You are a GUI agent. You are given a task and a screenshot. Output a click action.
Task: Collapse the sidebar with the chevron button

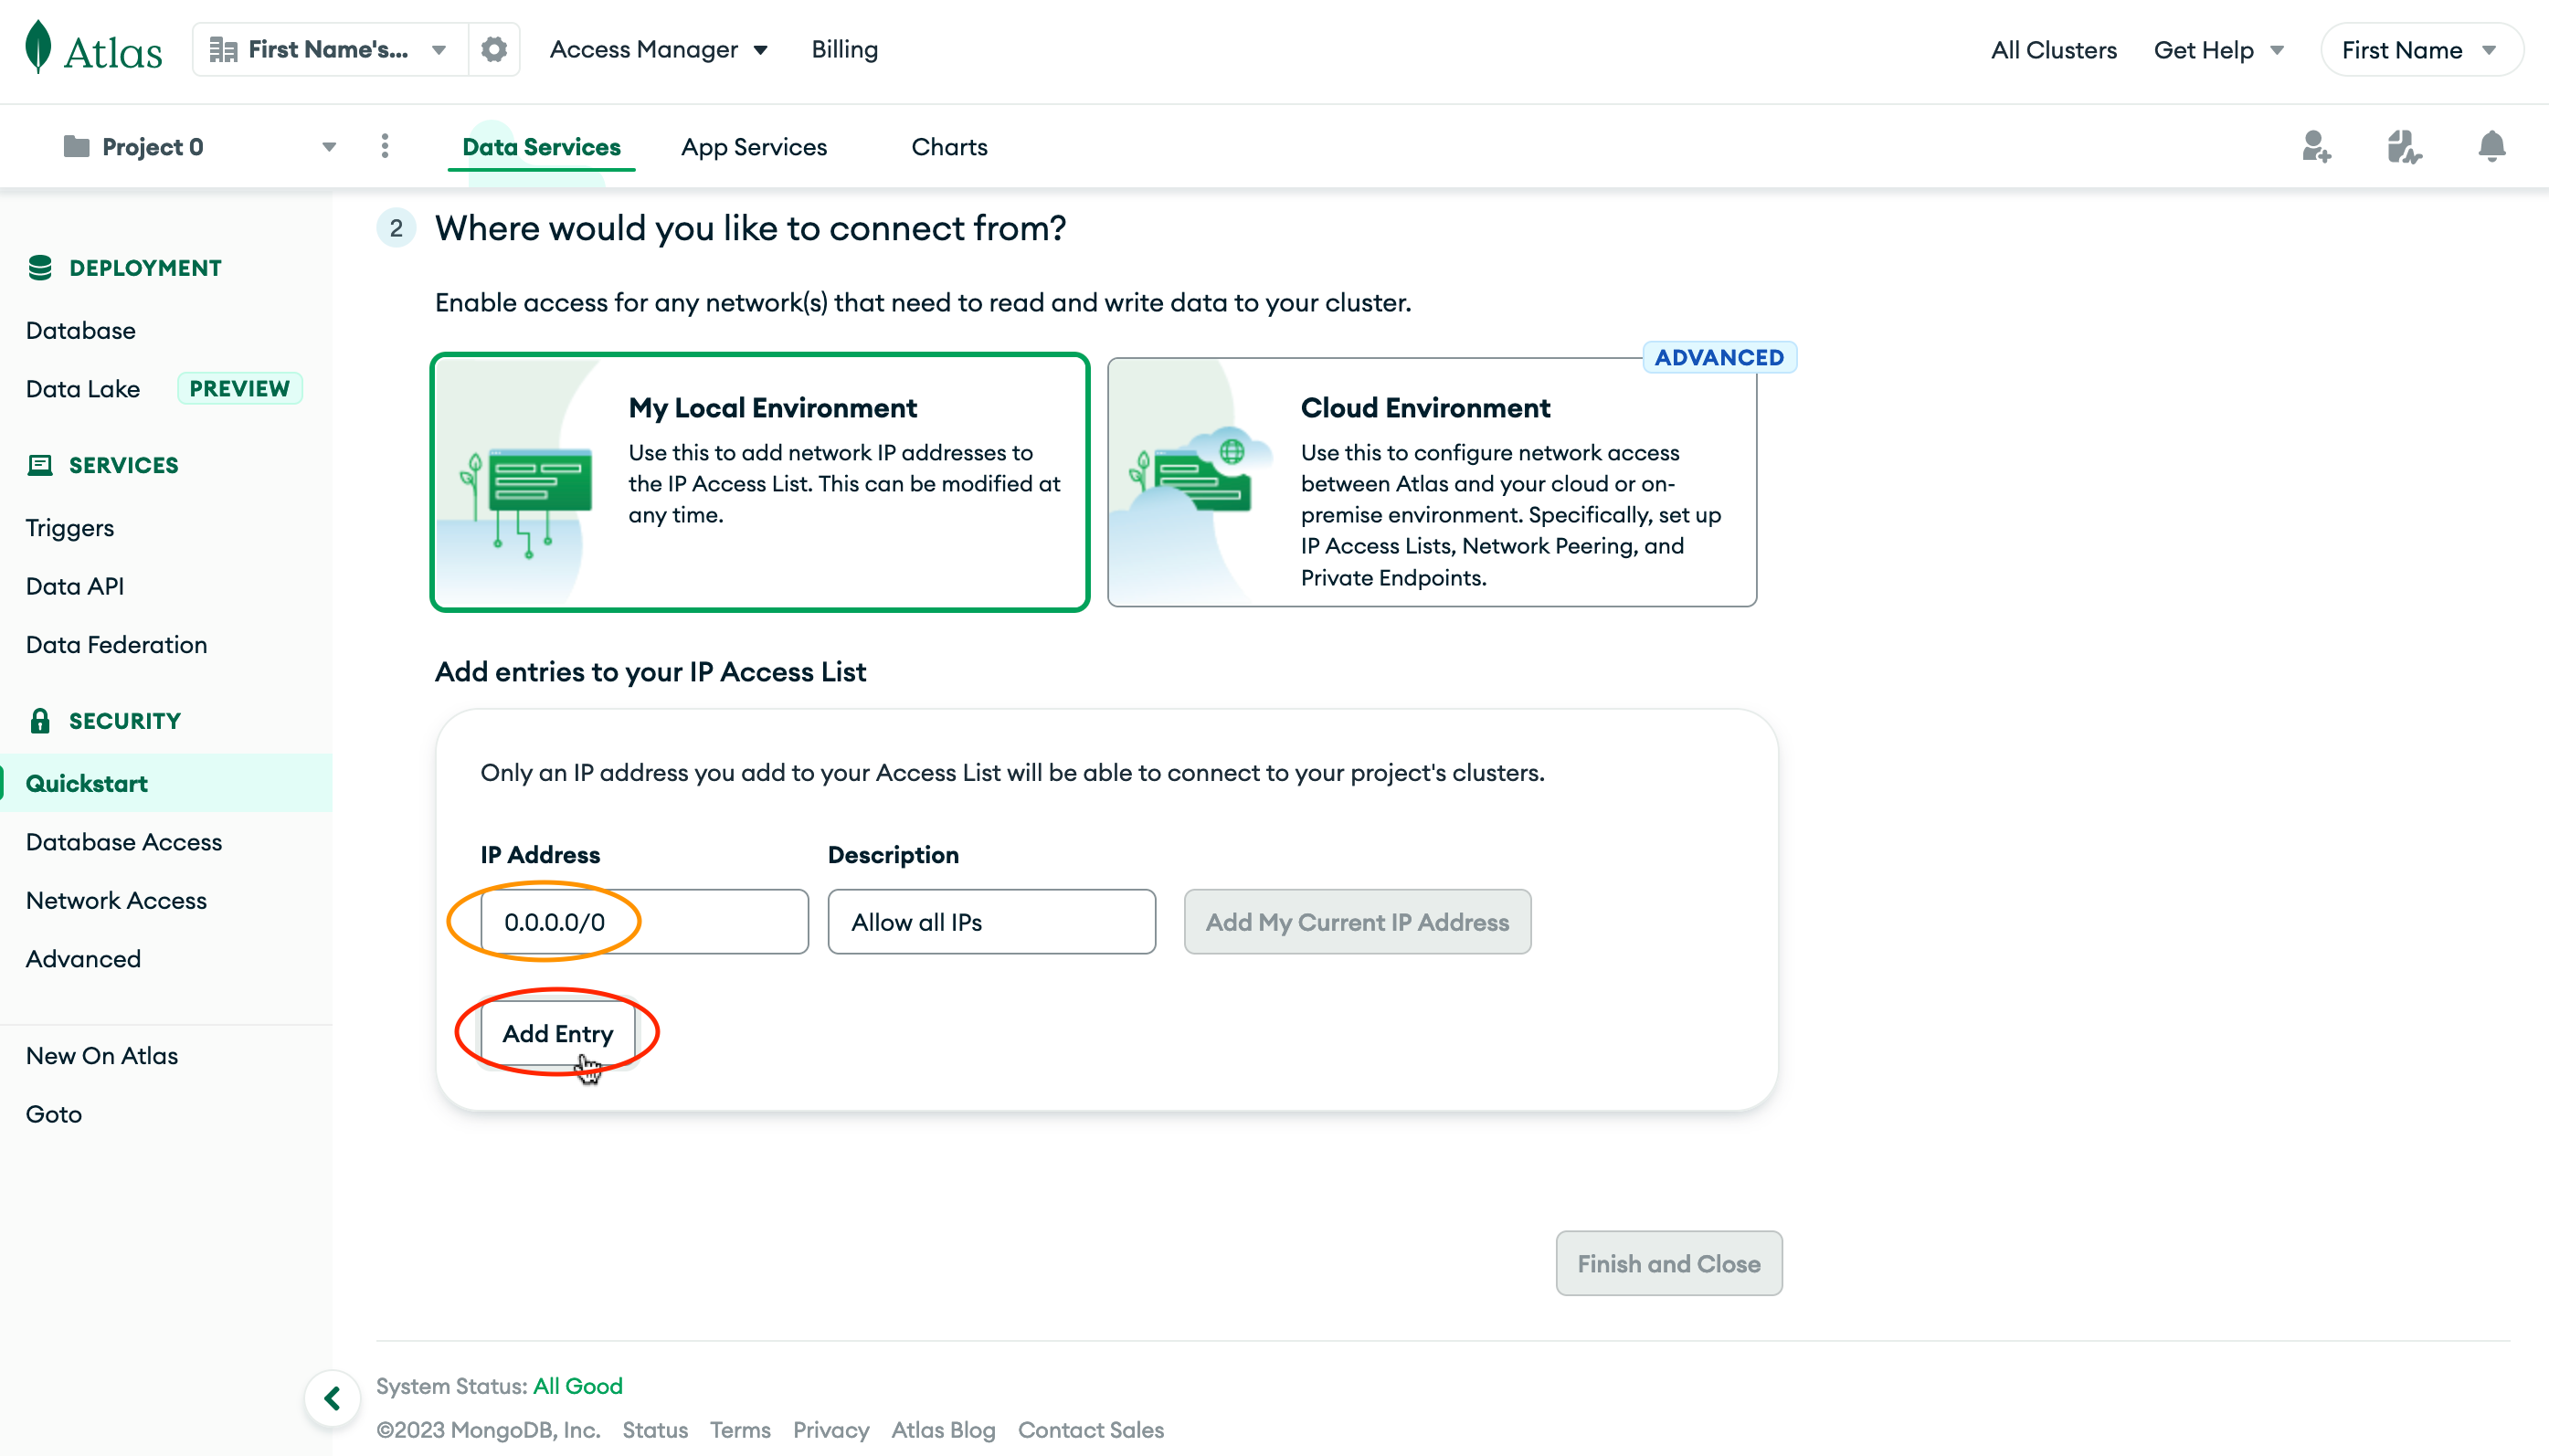(x=332, y=1398)
